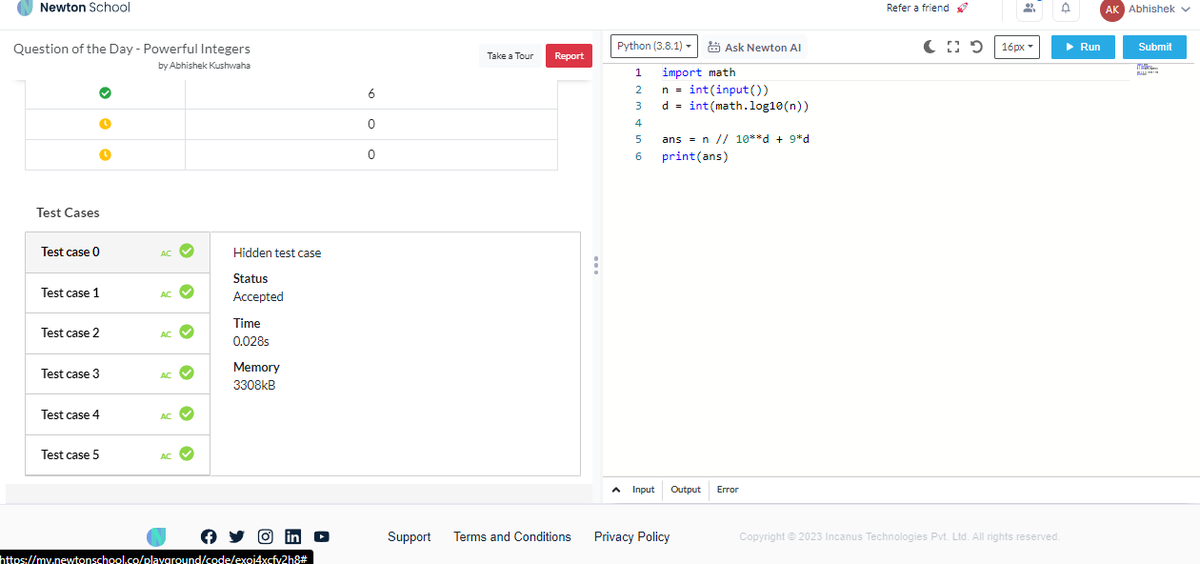The image size is (1200, 564).
Task: Open the Newton School footer logo
Action: pyautogui.click(x=157, y=536)
